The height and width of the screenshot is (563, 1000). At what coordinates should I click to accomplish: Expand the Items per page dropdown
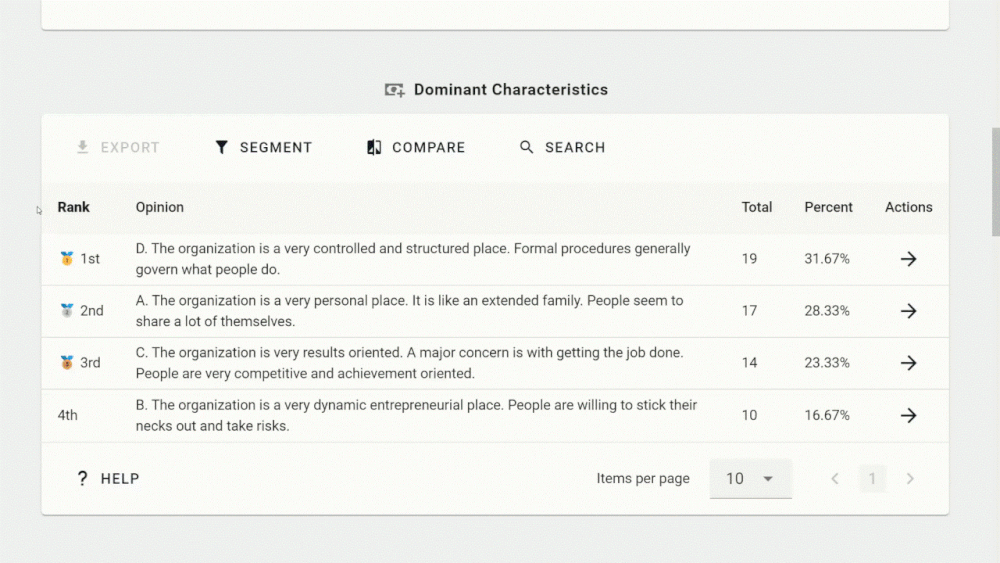(751, 479)
